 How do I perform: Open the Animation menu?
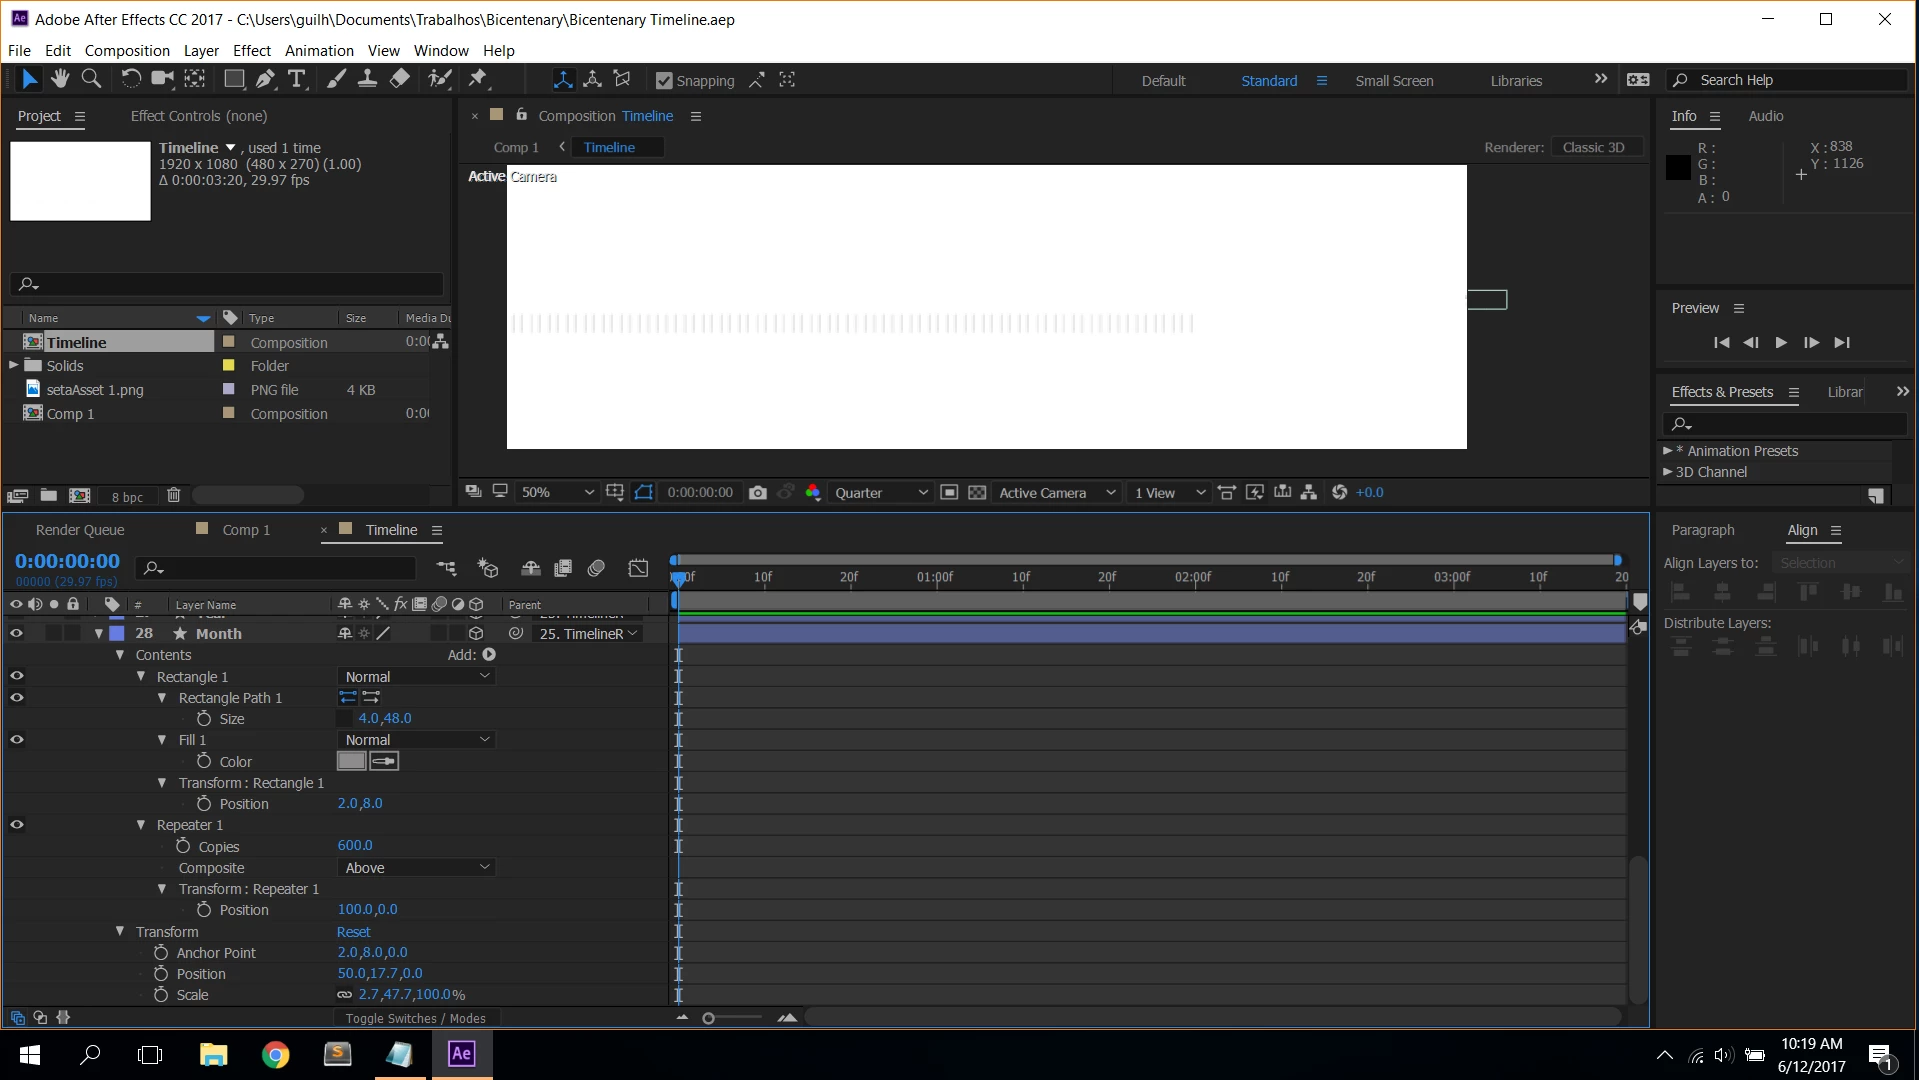click(319, 50)
